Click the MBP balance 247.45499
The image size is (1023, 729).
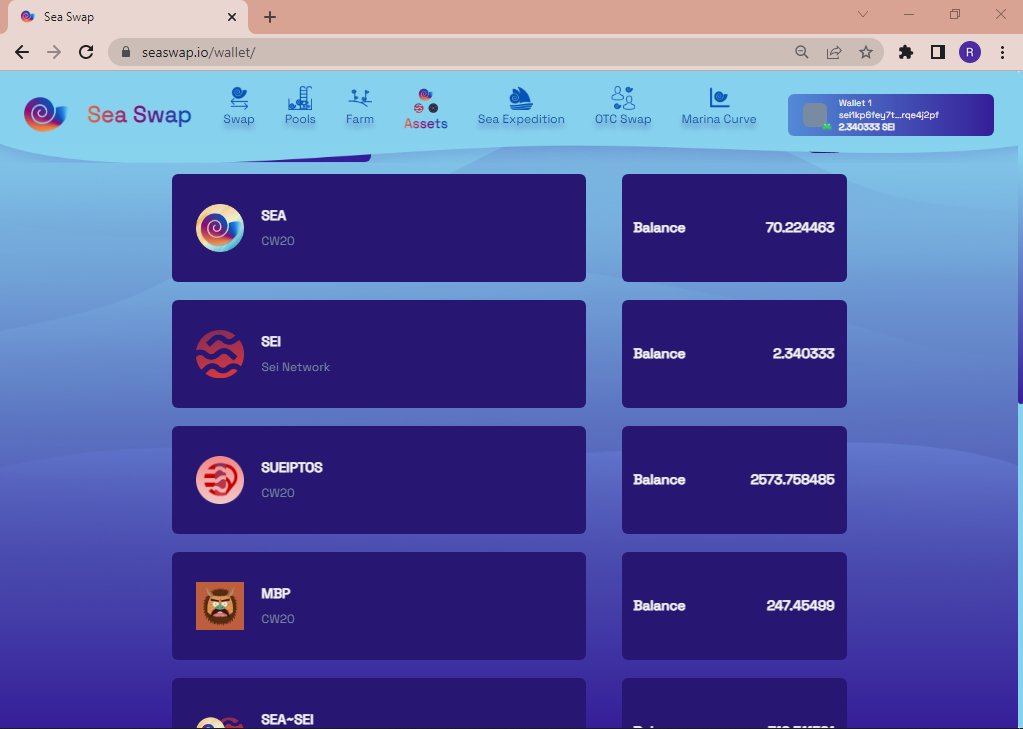pyautogui.click(x=801, y=606)
